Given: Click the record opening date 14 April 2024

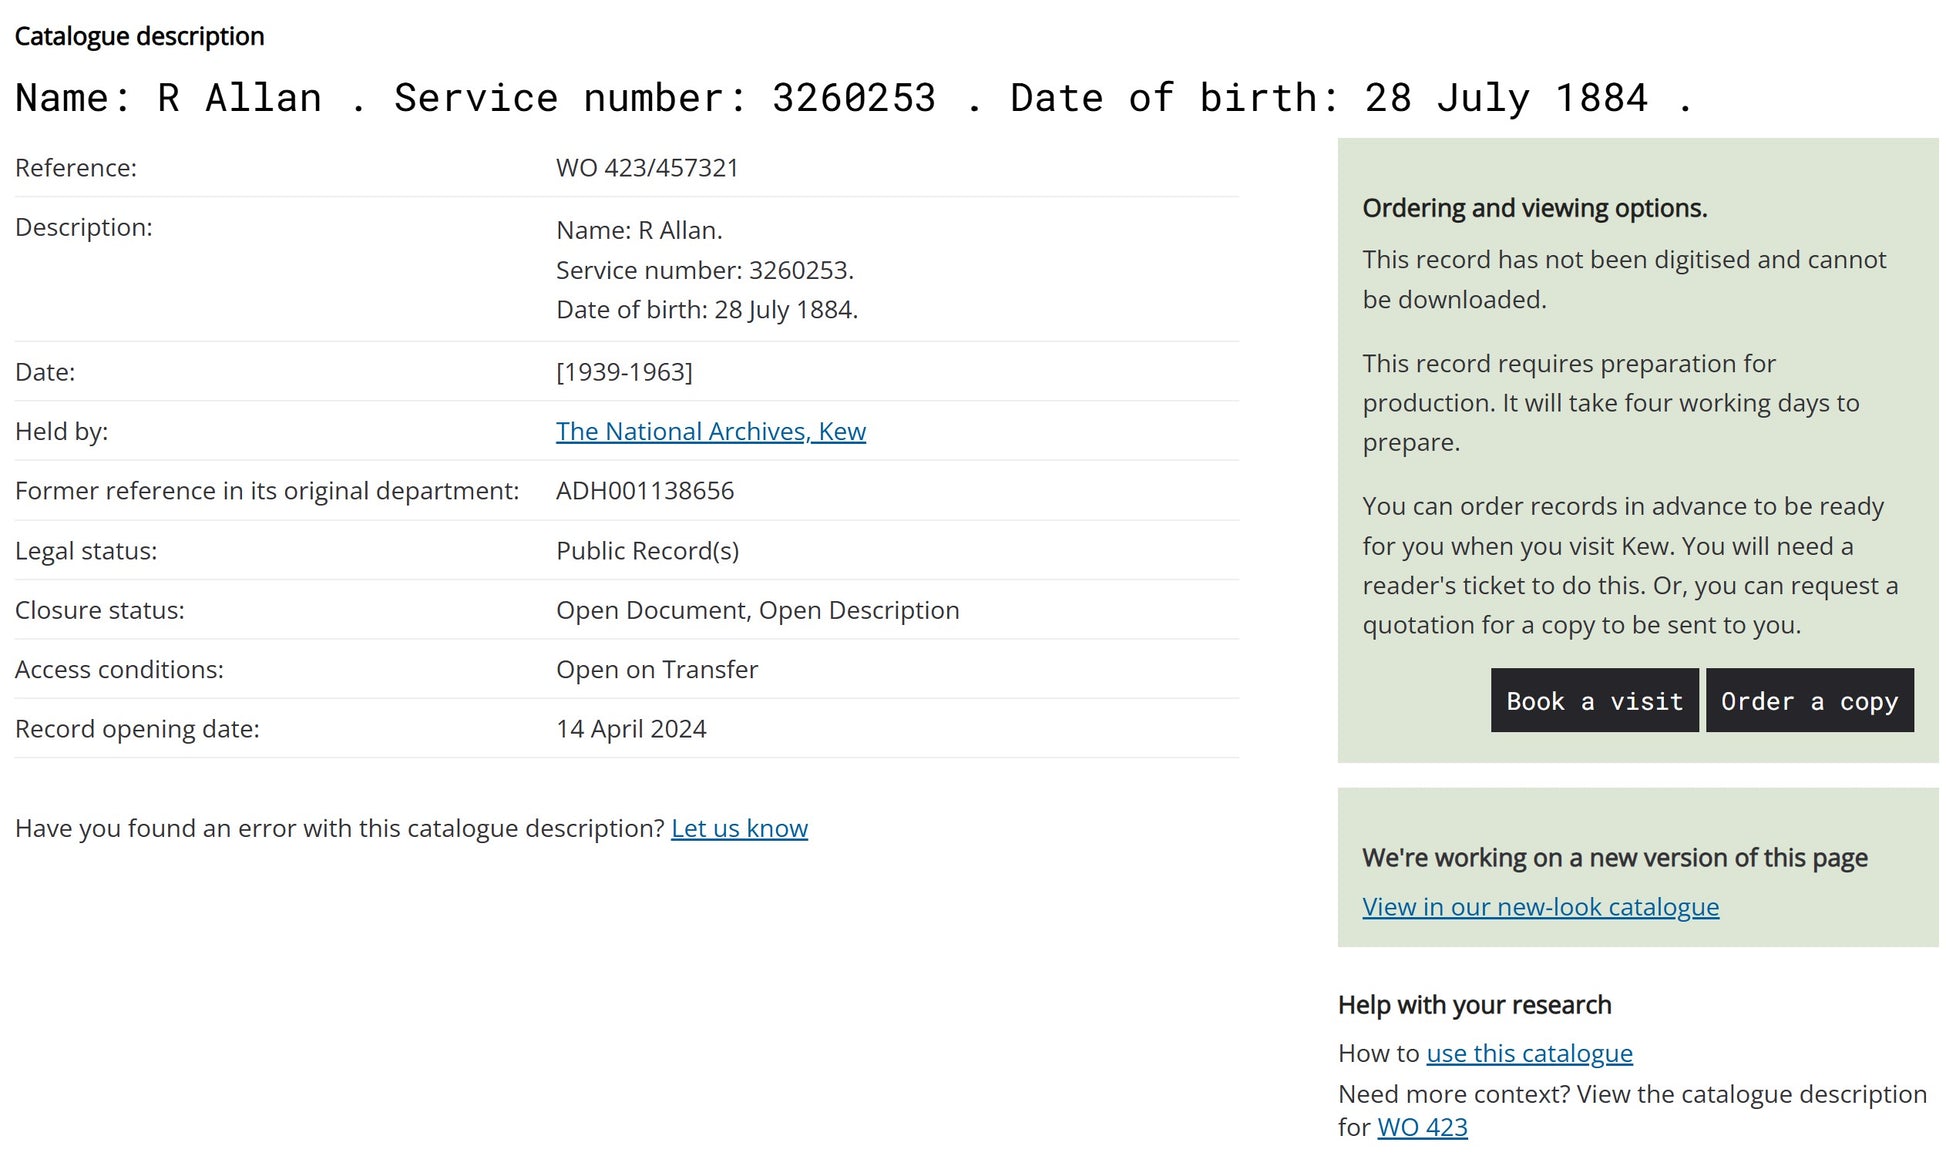Looking at the screenshot, I should pos(631,729).
